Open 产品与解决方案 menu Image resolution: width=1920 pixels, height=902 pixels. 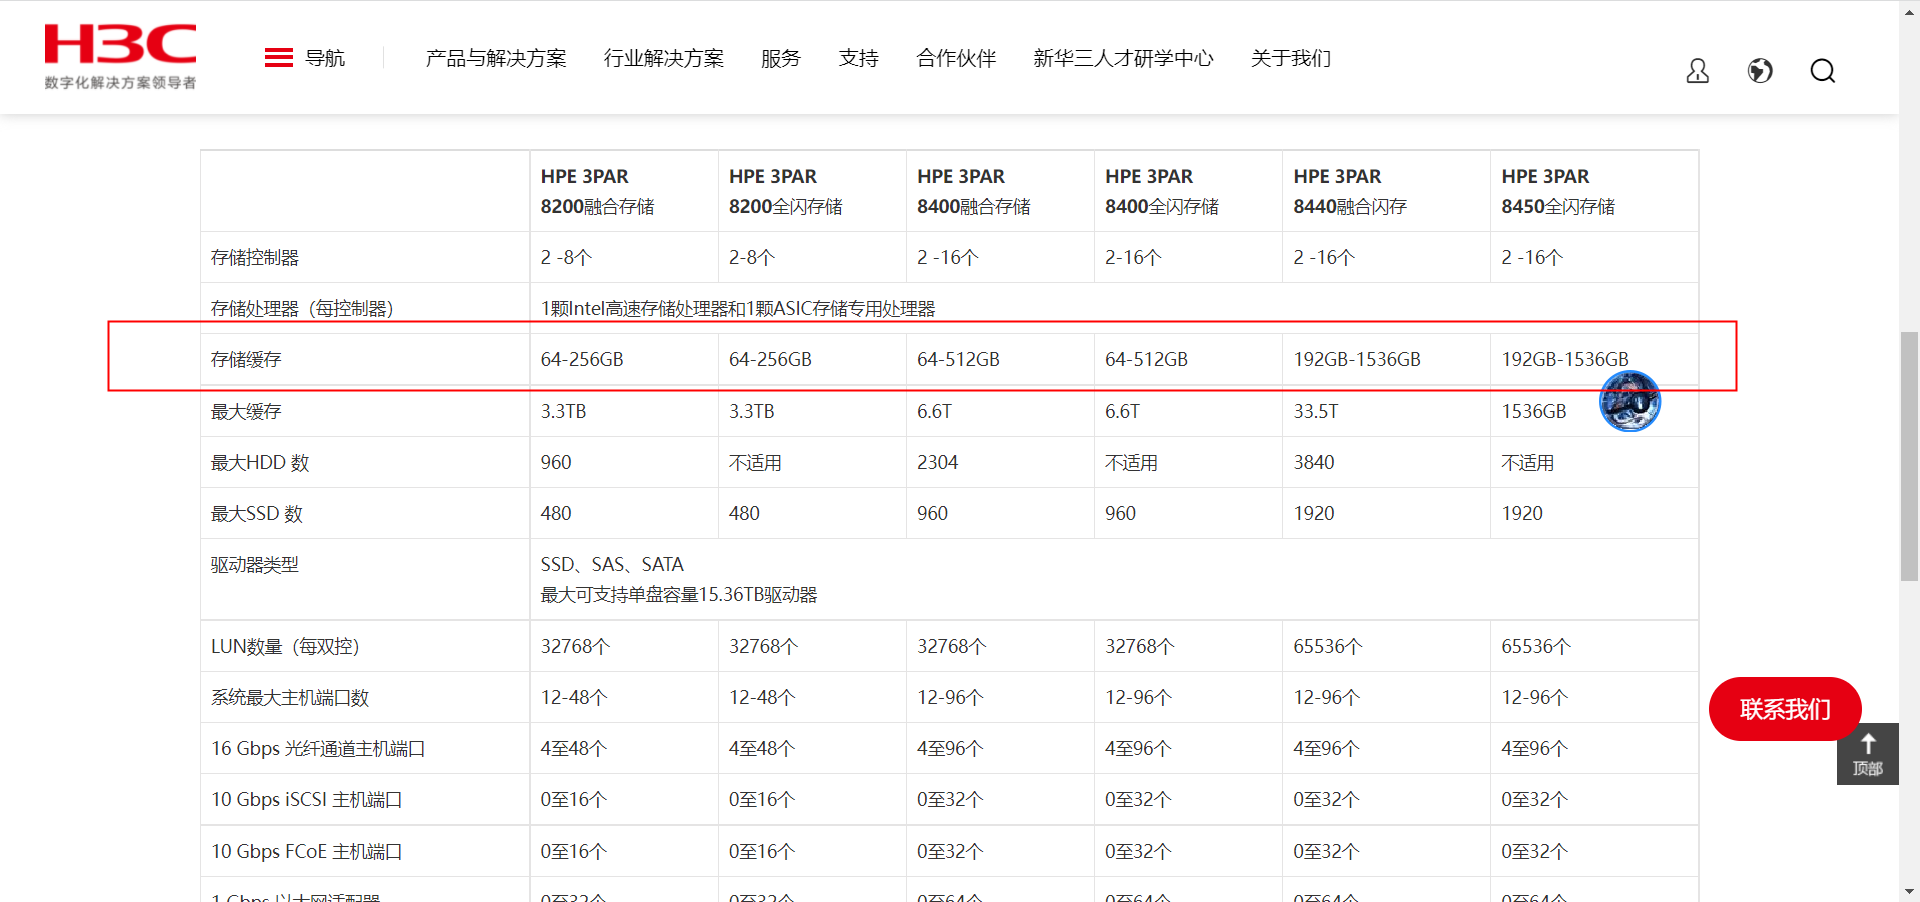click(496, 58)
